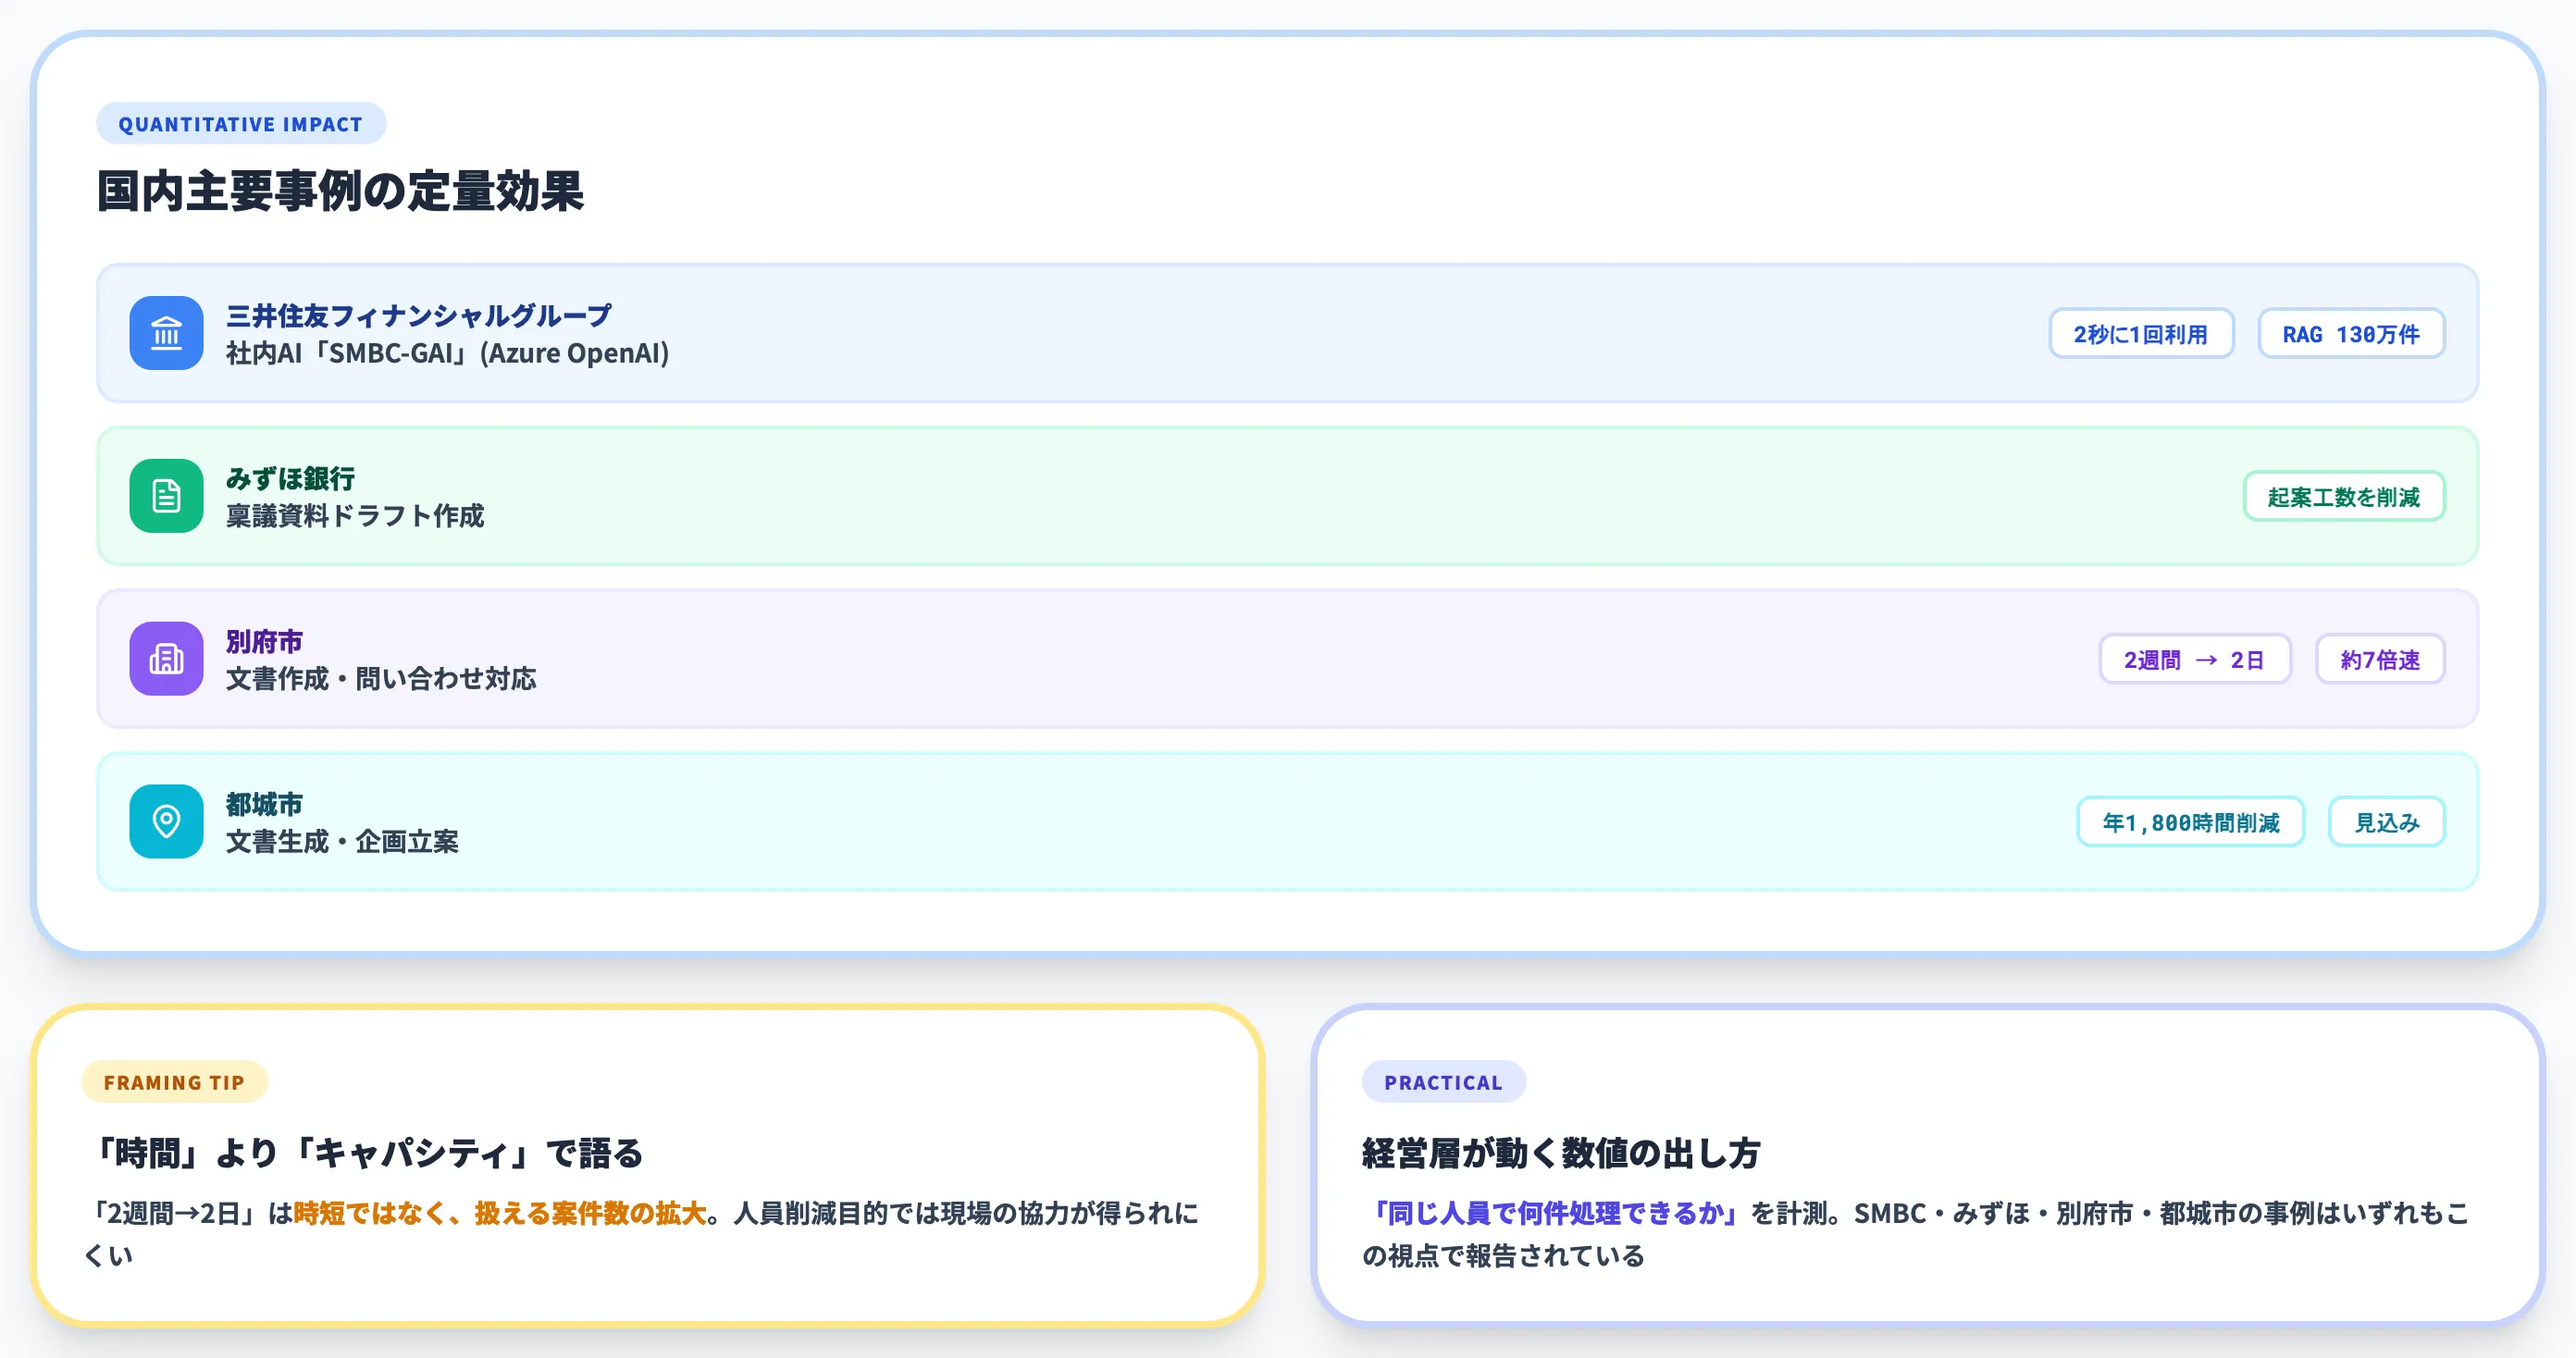Click the purple building icon for 別府市
Viewport: 2576px width, 1358px height.
tap(166, 659)
